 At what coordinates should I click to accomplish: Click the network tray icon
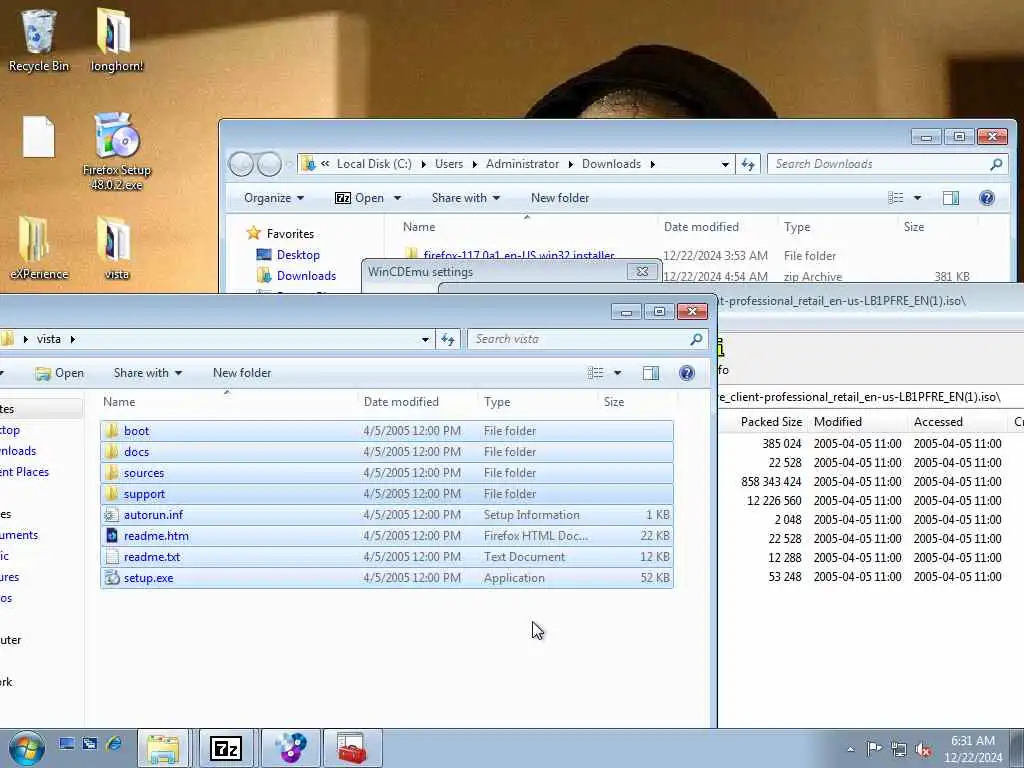(899, 749)
